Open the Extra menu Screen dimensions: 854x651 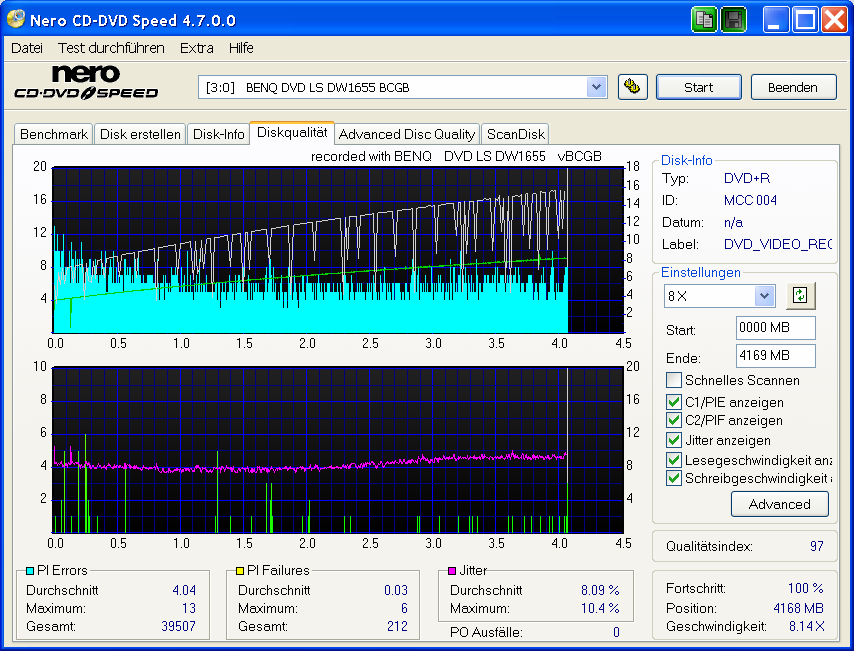coord(196,47)
